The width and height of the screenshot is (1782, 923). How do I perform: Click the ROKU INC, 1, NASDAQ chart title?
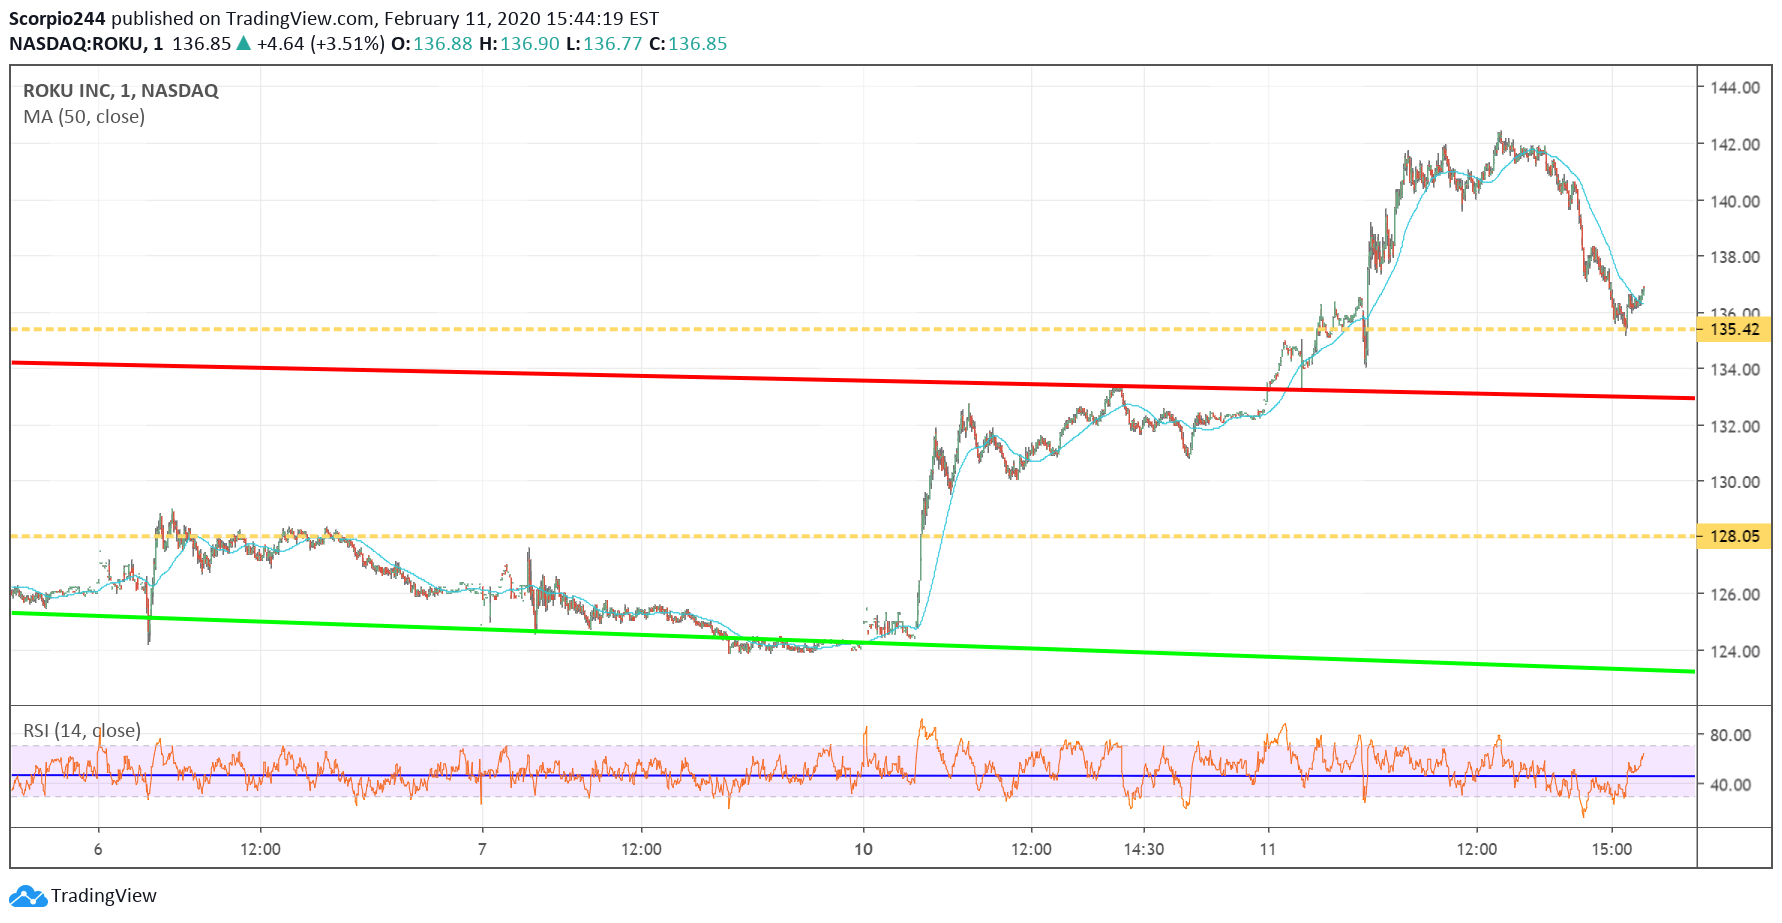coord(121,91)
